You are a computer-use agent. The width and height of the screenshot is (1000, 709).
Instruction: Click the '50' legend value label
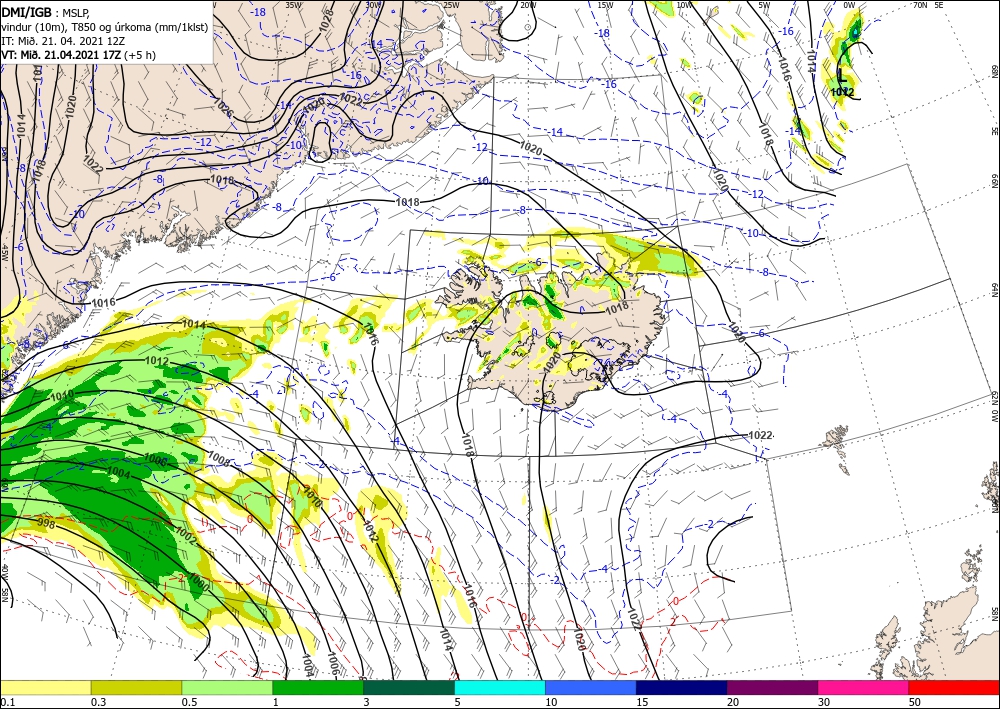coord(915,701)
